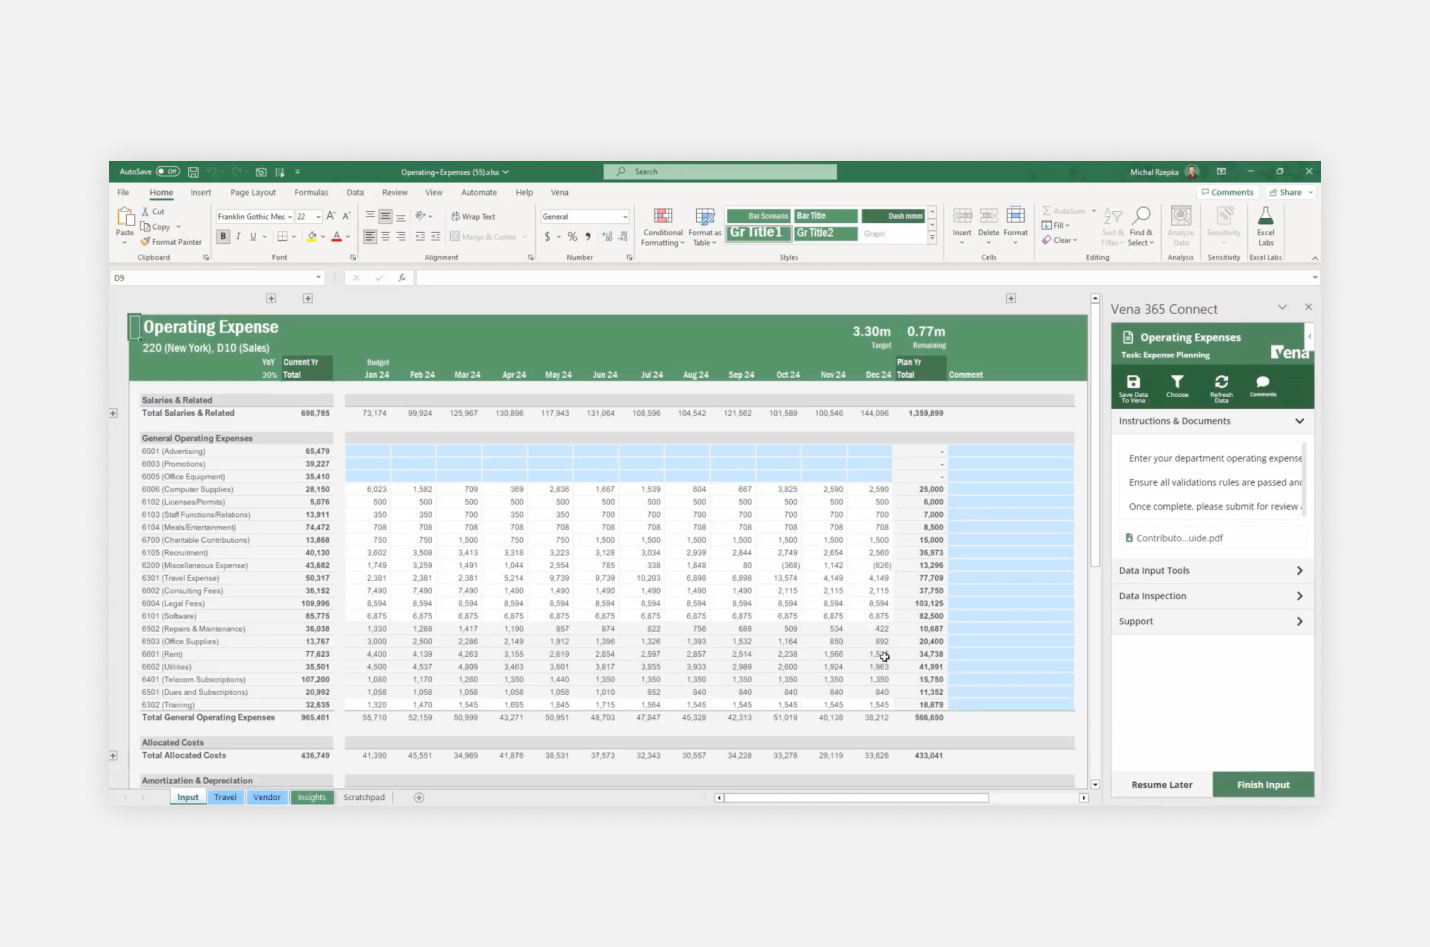Open Conditional Formatting

pyautogui.click(x=662, y=227)
